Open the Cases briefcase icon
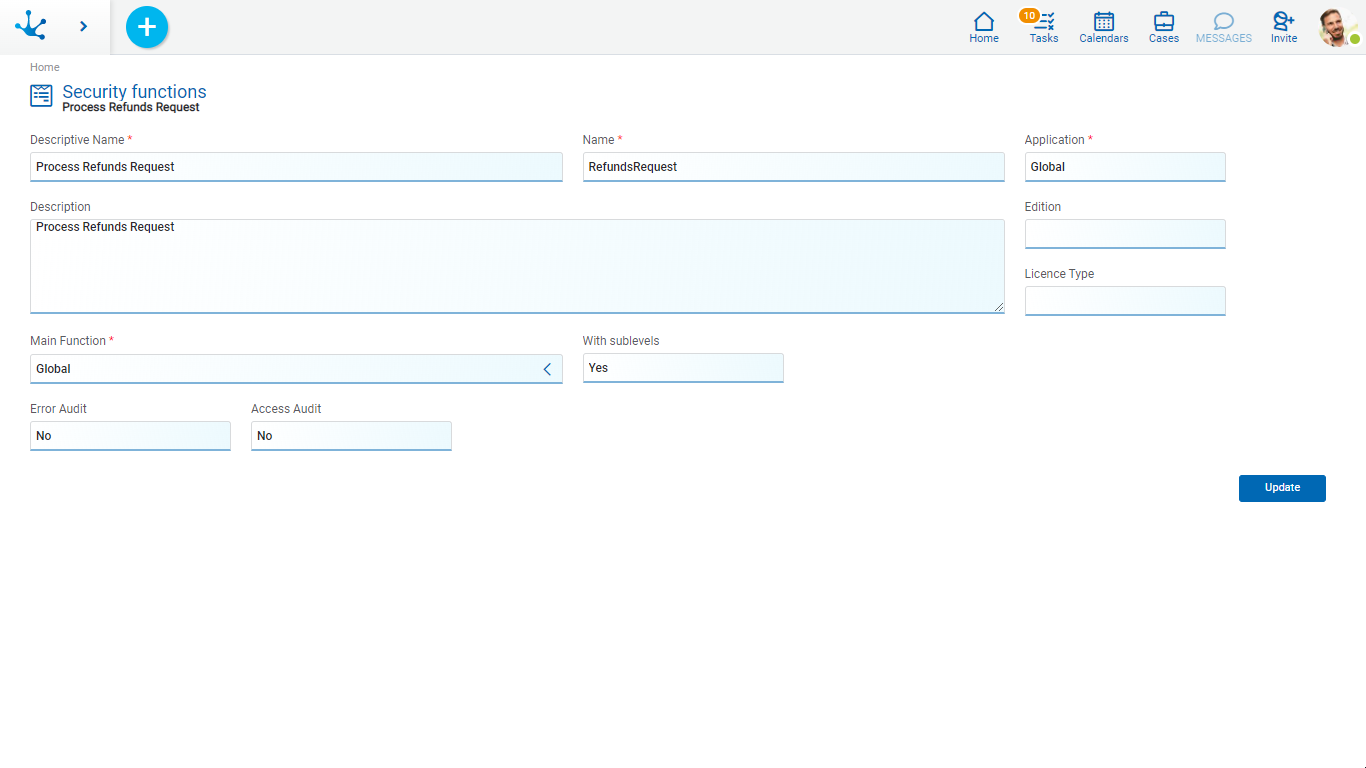This screenshot has width=1366, height=768. [x=1163, y=27]
